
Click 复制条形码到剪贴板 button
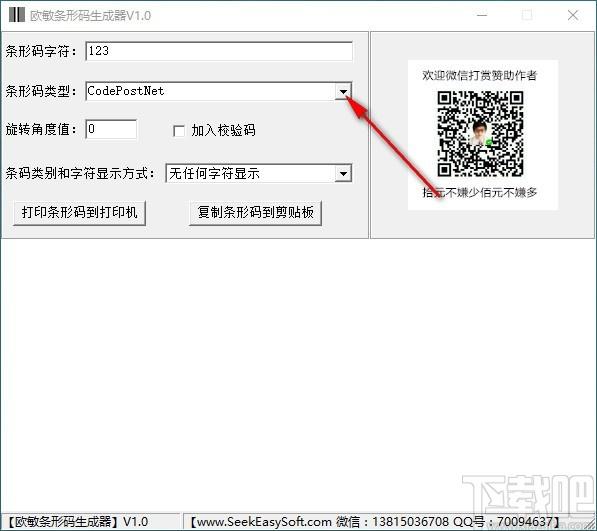point(255,212)
